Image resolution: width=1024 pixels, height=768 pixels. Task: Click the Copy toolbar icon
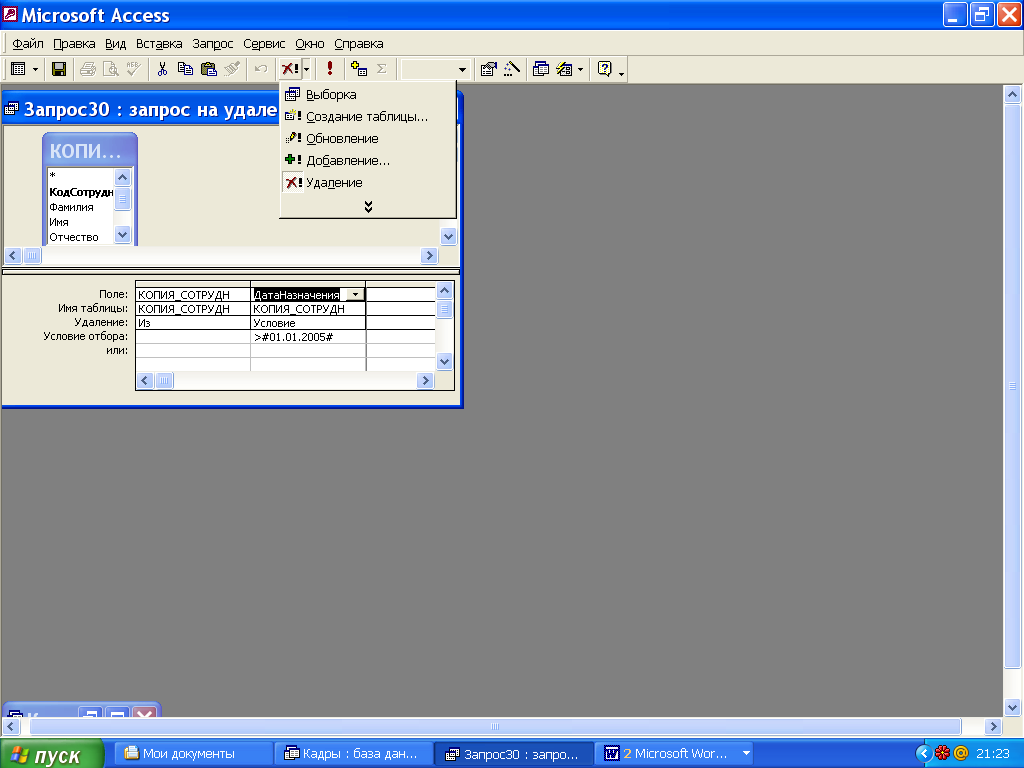point(185,69)
